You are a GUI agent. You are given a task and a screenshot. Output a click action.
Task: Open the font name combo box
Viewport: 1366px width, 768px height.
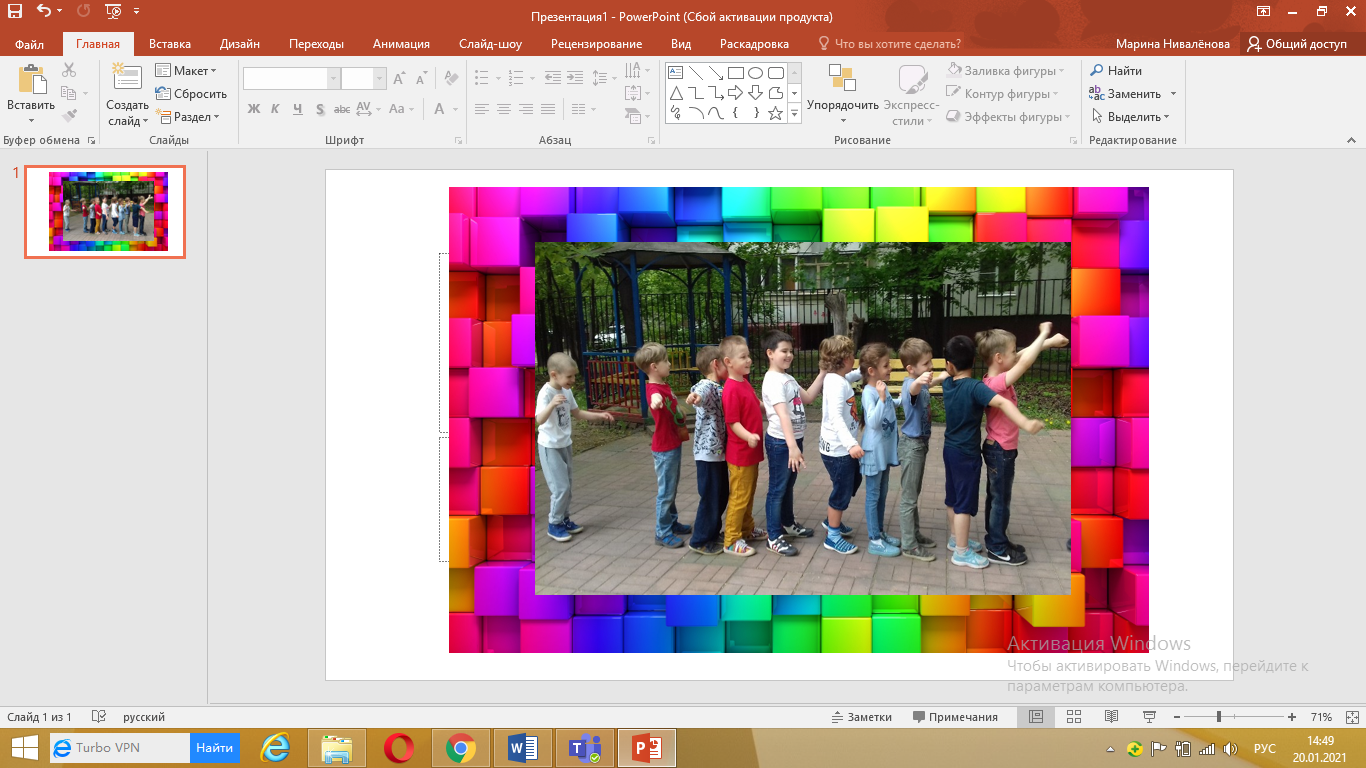click(292, 78)
